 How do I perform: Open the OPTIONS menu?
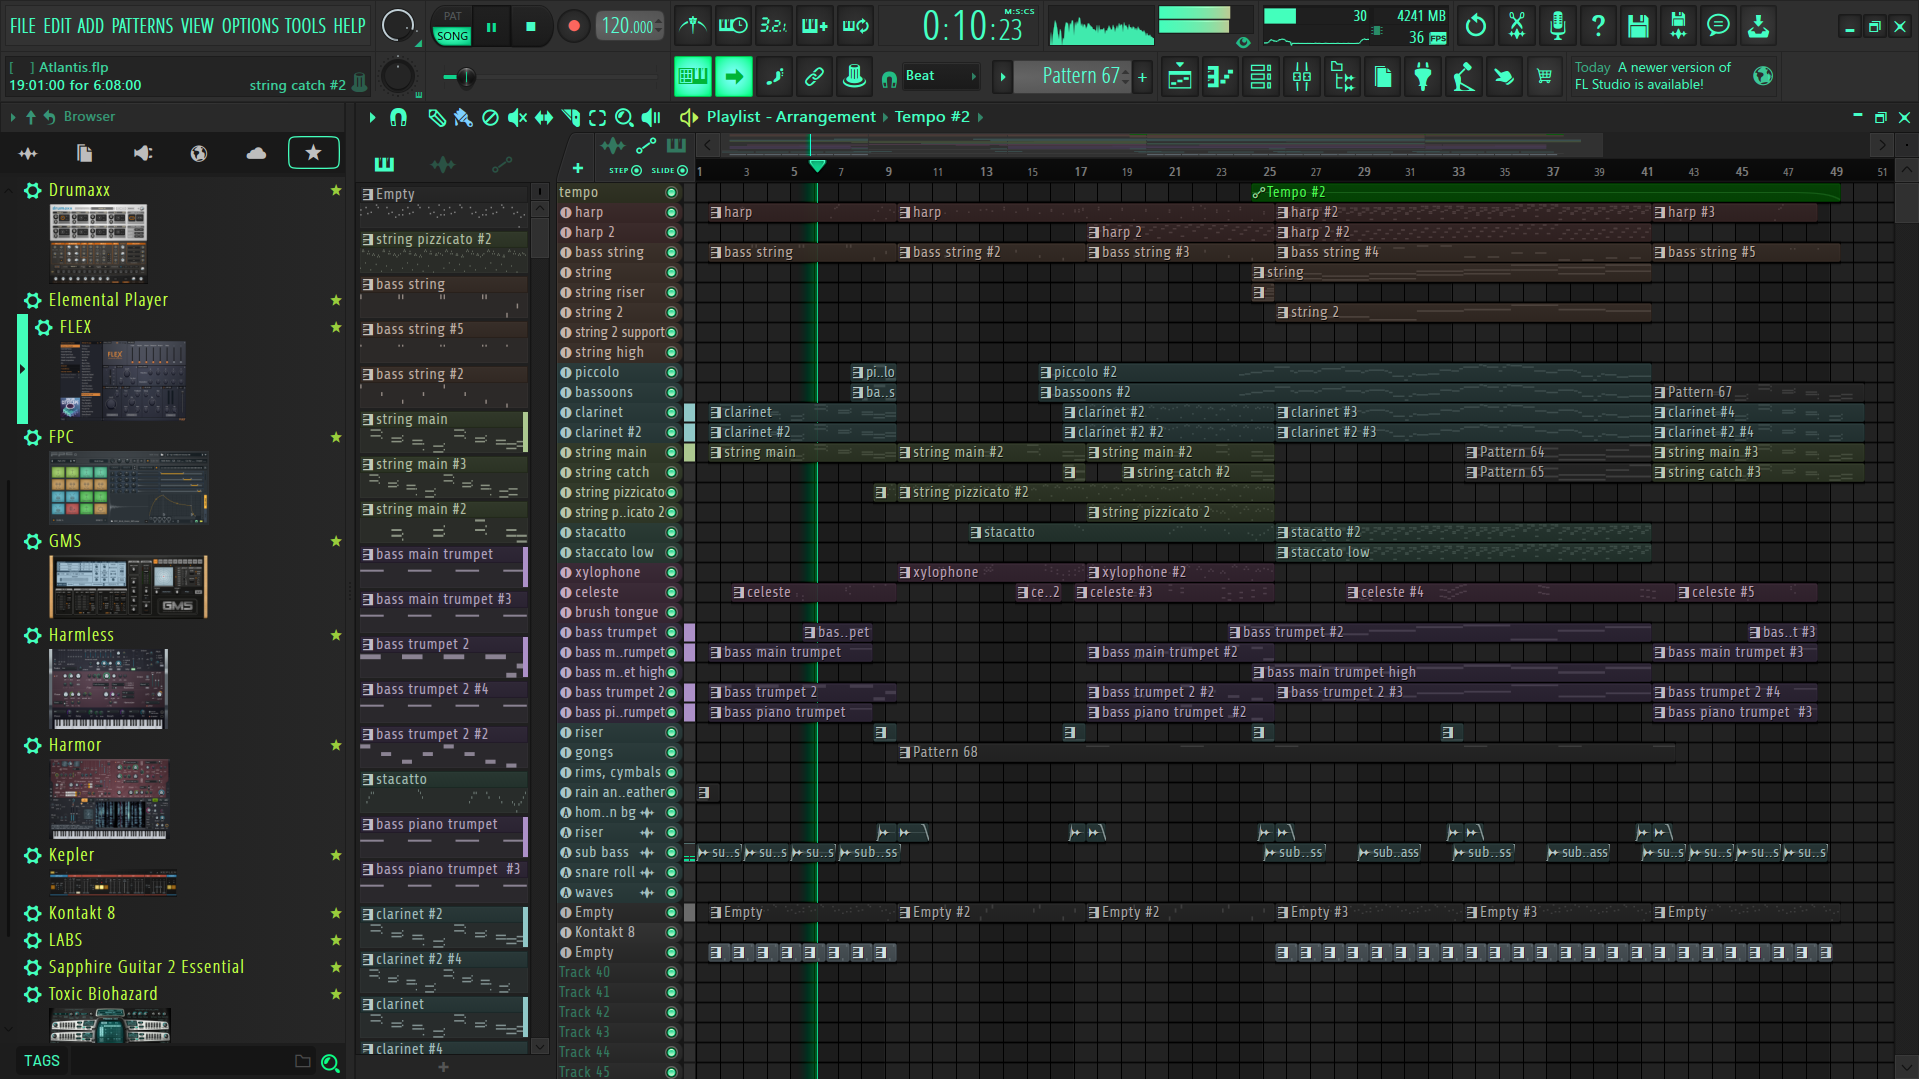249,26
